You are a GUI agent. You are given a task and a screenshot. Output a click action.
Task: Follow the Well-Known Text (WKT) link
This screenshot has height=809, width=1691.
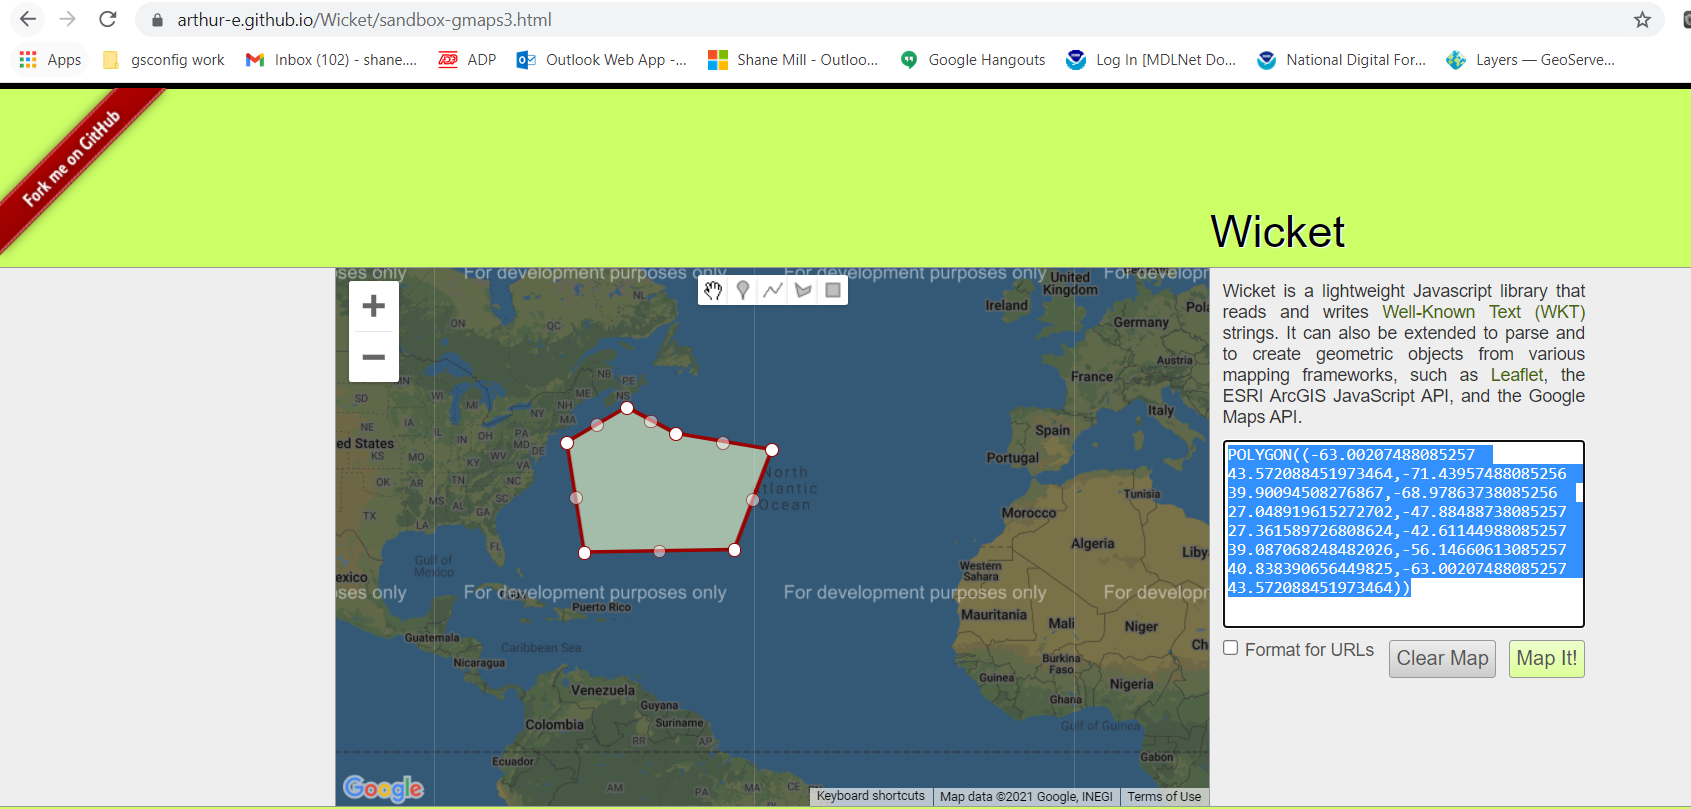click(x=1484, y=312)
